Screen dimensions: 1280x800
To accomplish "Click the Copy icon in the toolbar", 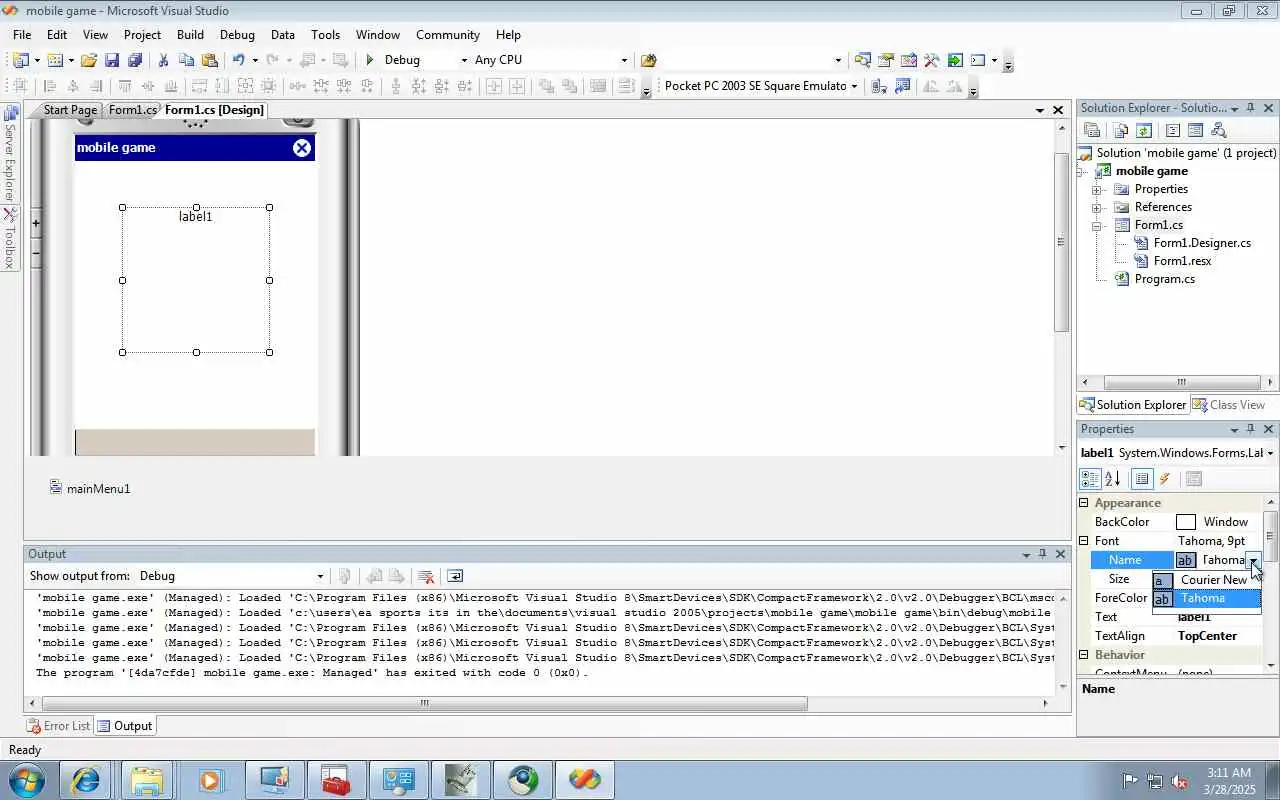I will click(x=186, y=60).
